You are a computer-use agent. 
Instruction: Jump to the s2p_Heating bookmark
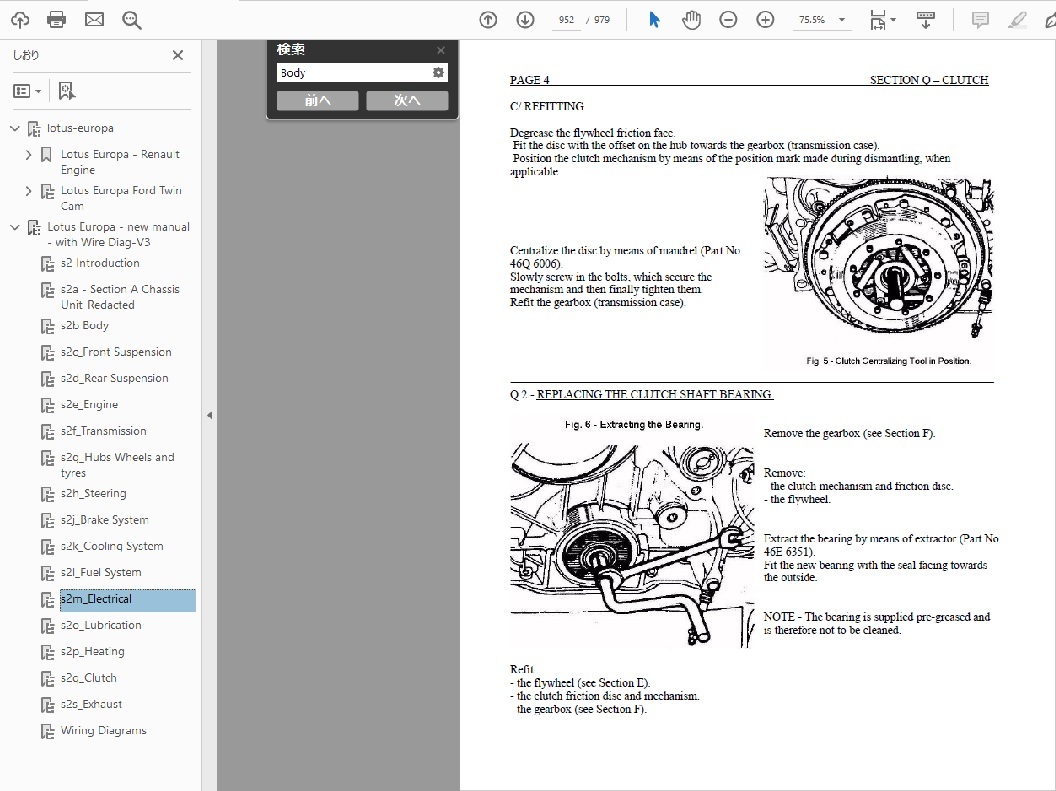(x=93, y=652)
